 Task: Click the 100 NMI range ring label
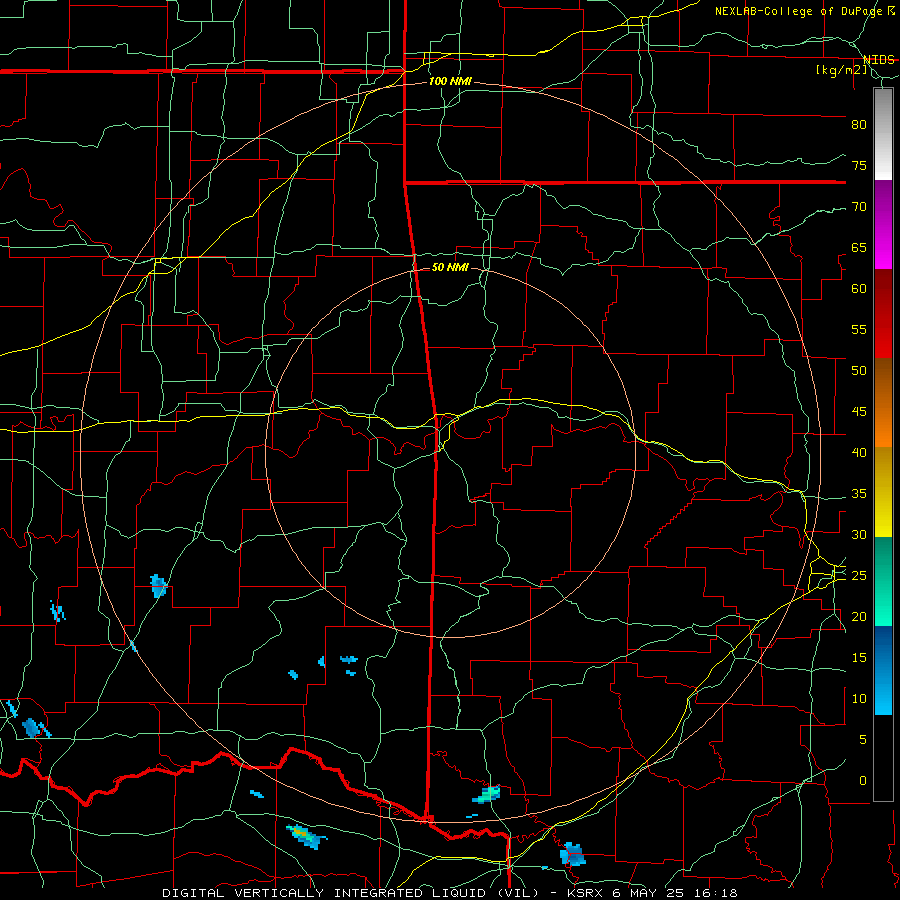click(x=450, y=82)
